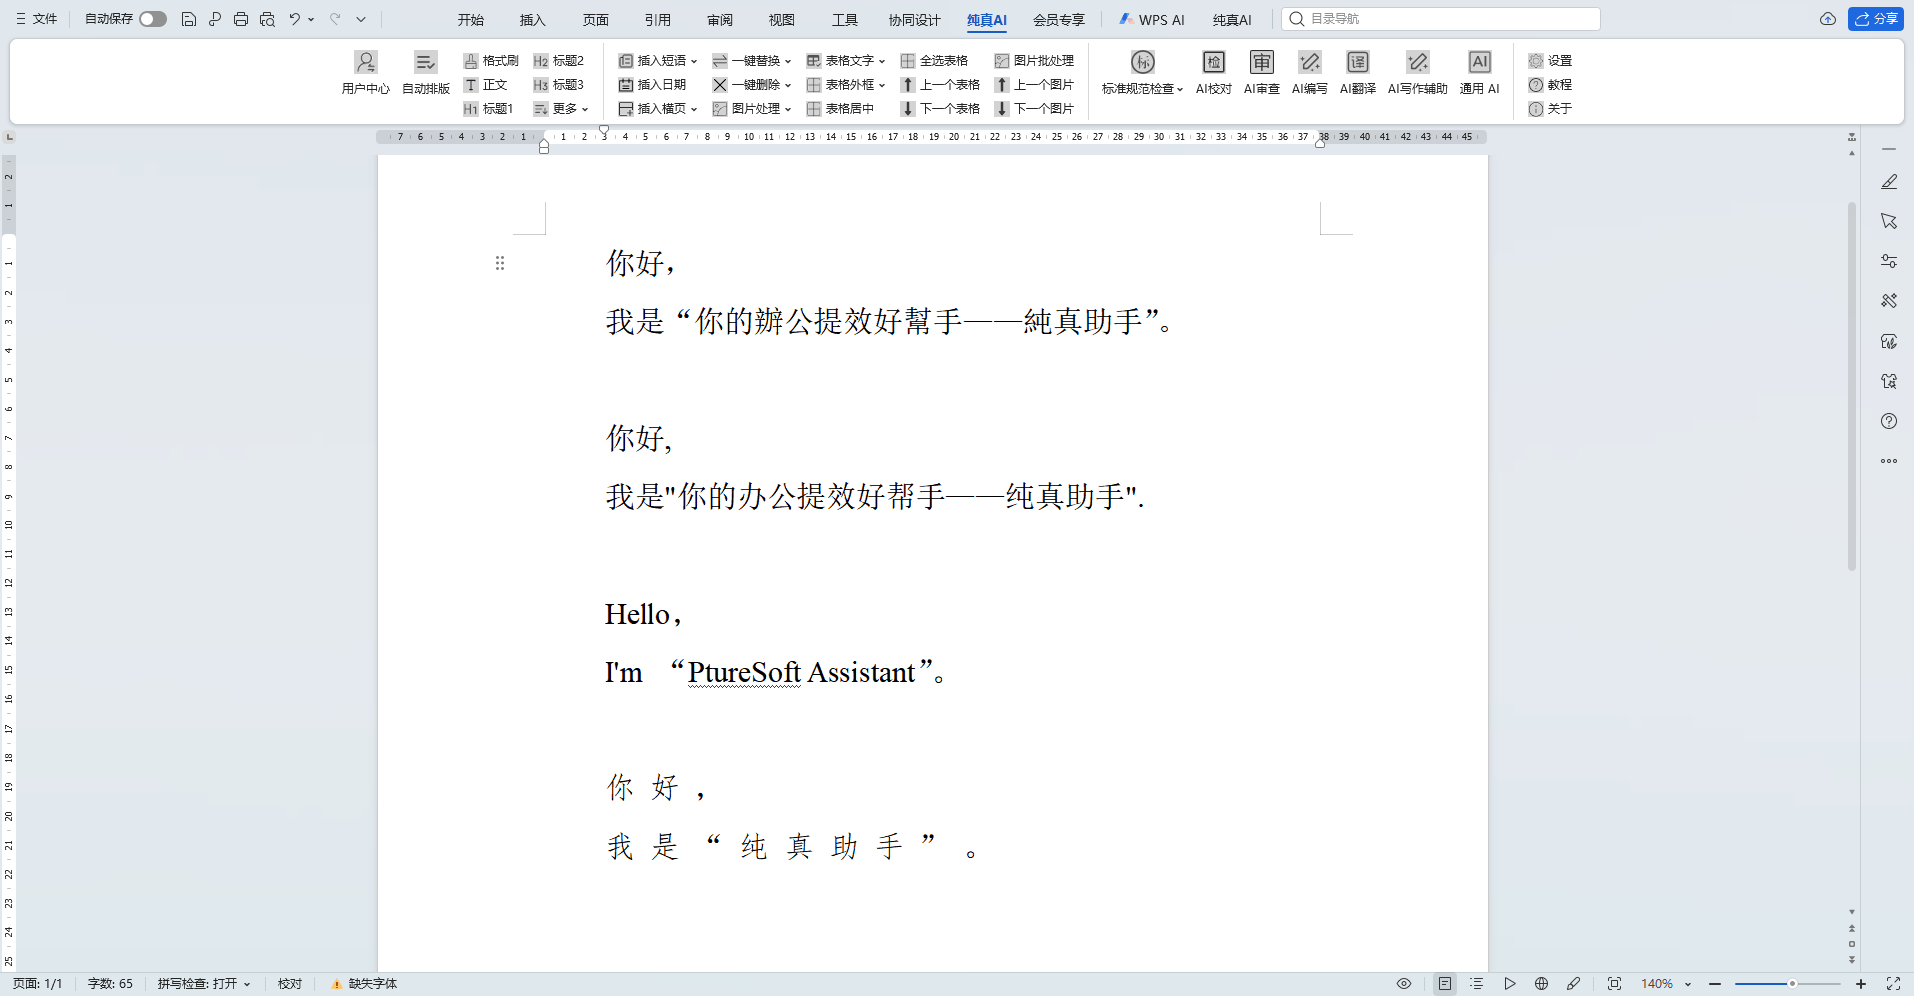Click the undo arrow icon
This screenshot has height=996, width=1914.
[x=295, y=19]
